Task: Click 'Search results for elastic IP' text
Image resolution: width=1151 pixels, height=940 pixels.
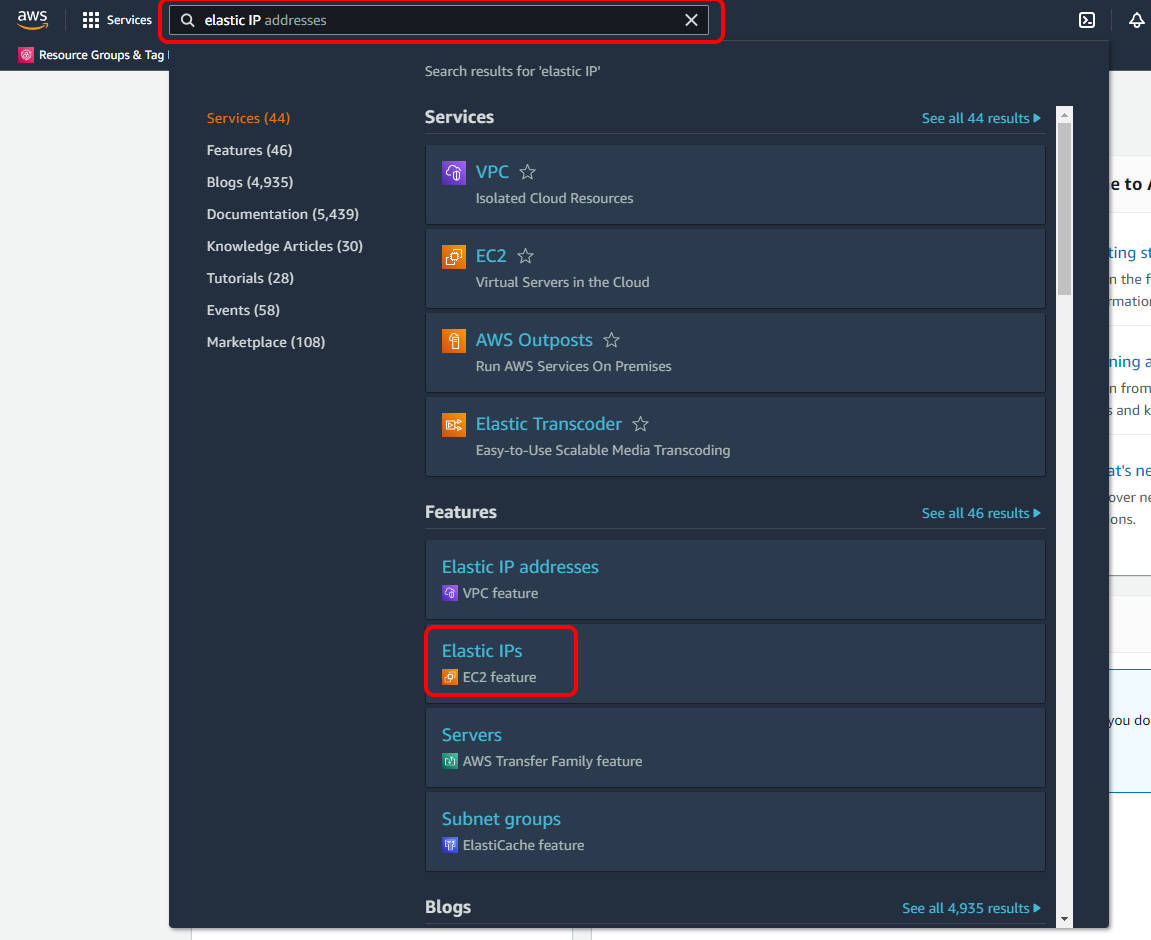Action: [512, 71]
